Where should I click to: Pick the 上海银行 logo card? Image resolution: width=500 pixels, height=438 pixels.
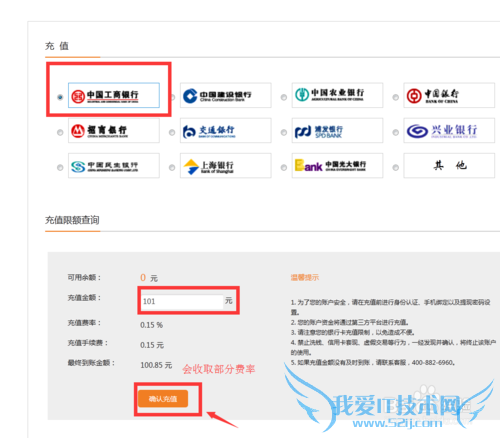(x=226, y=165)
